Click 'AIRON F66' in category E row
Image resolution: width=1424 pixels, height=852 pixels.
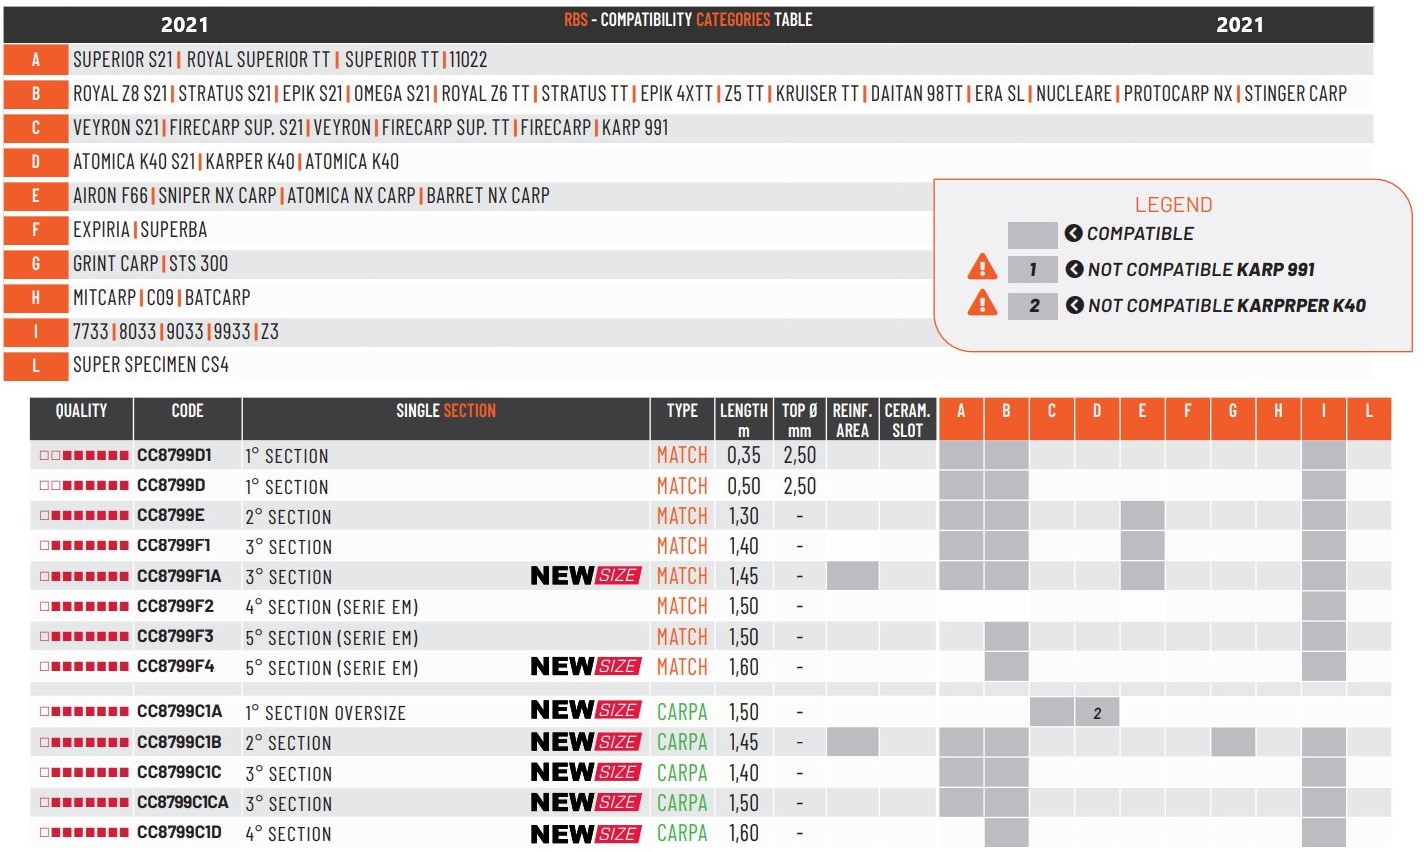(x=110, y=196)
